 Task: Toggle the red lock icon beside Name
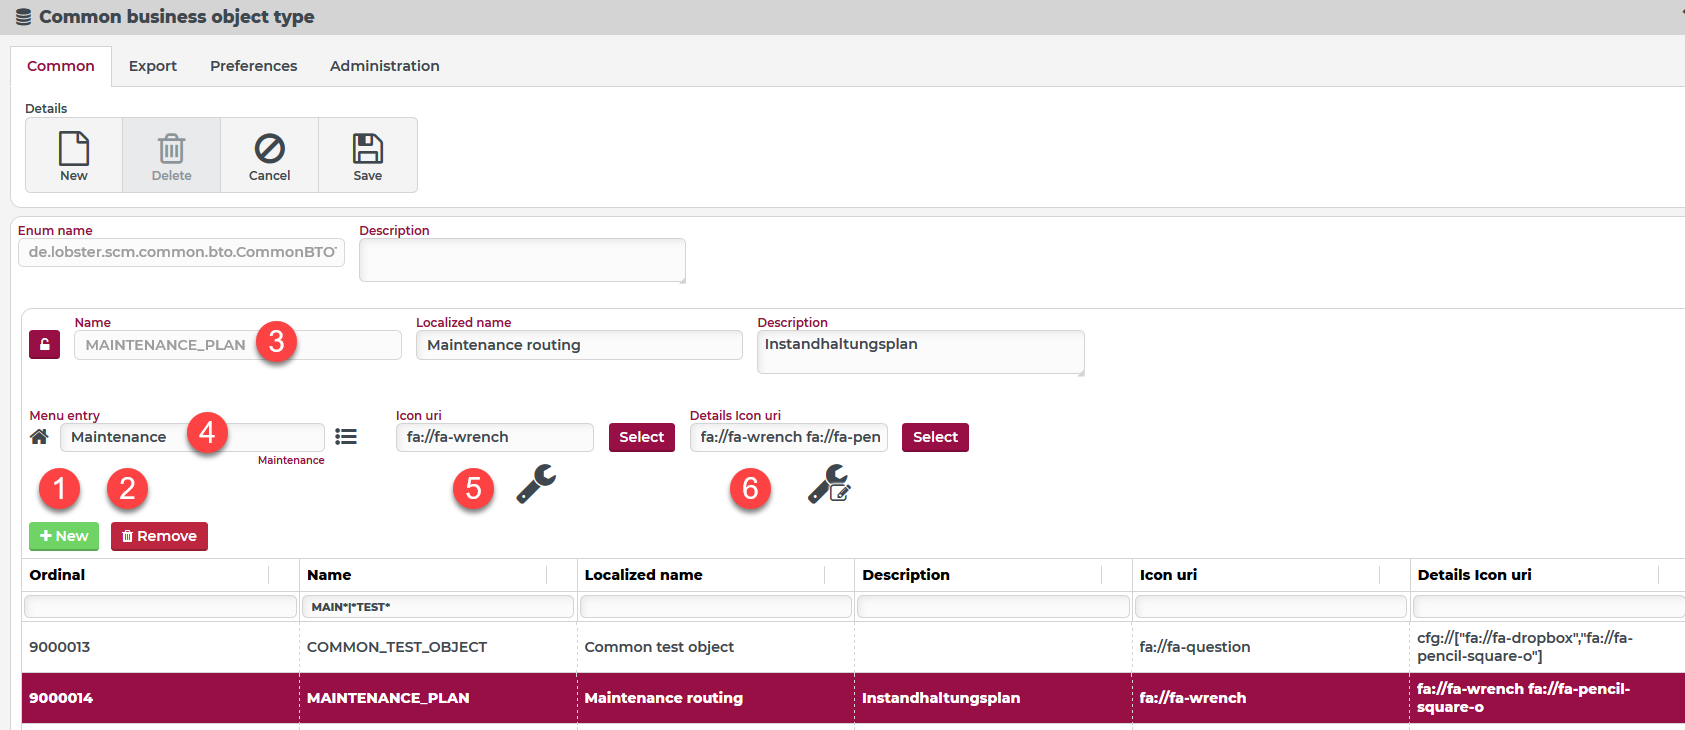click(44, 344)
